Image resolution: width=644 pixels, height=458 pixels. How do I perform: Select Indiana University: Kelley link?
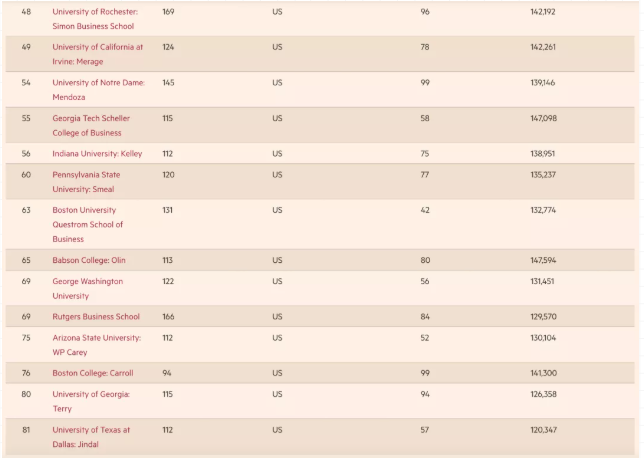click(98, 153)
